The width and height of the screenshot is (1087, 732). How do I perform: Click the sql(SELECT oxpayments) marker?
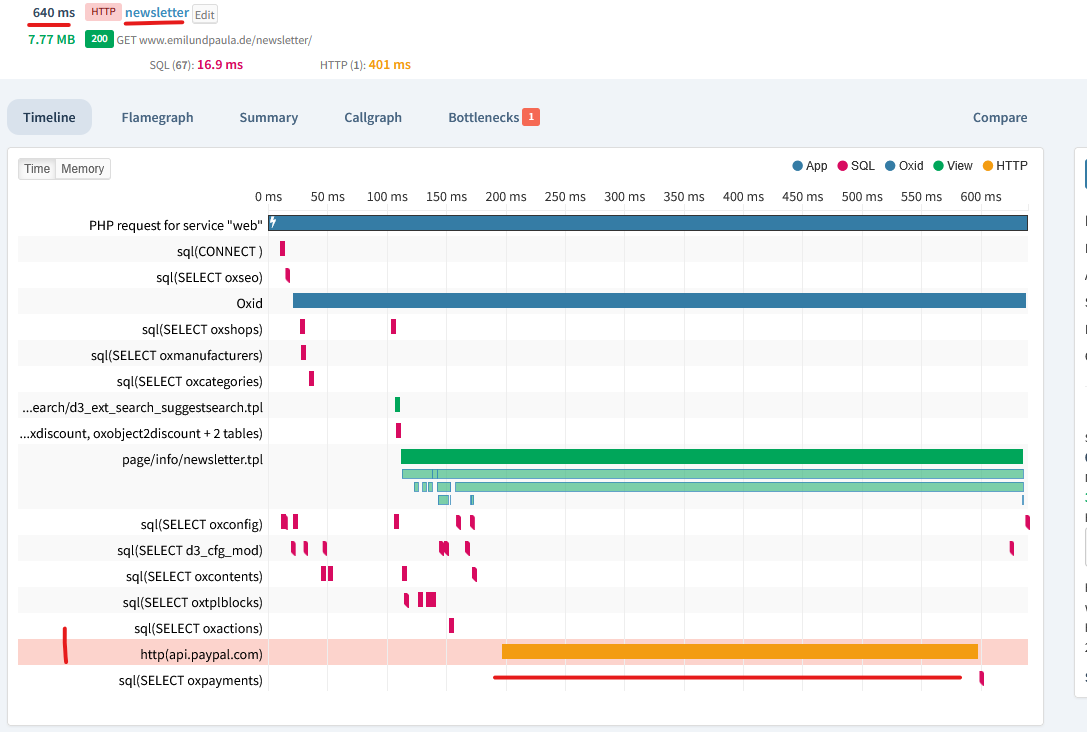tap(981, 679)
